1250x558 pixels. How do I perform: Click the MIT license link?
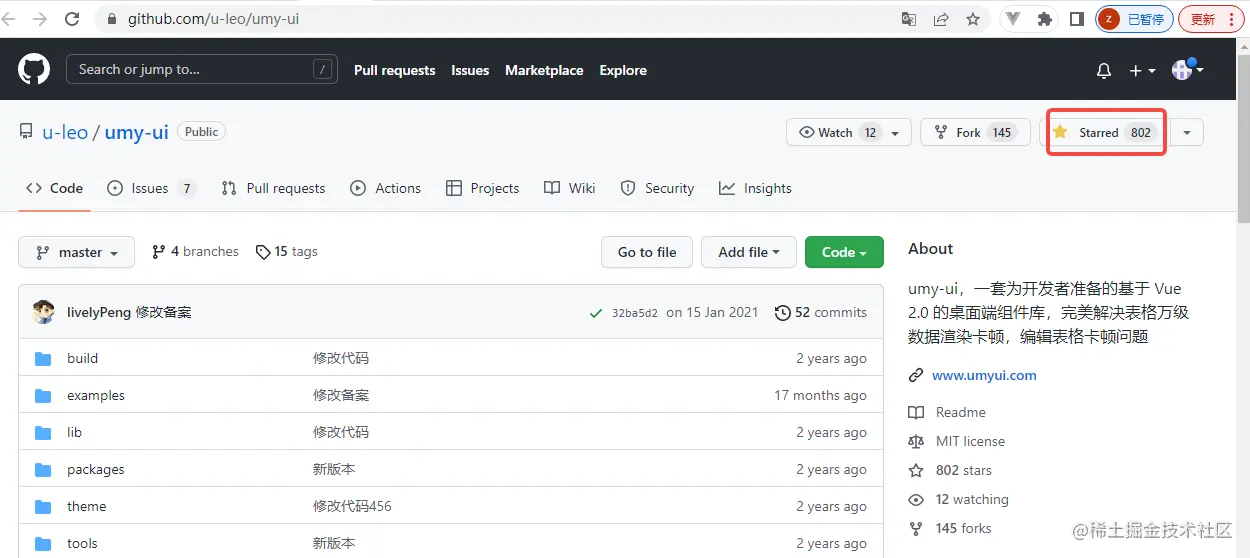(957, 441)
